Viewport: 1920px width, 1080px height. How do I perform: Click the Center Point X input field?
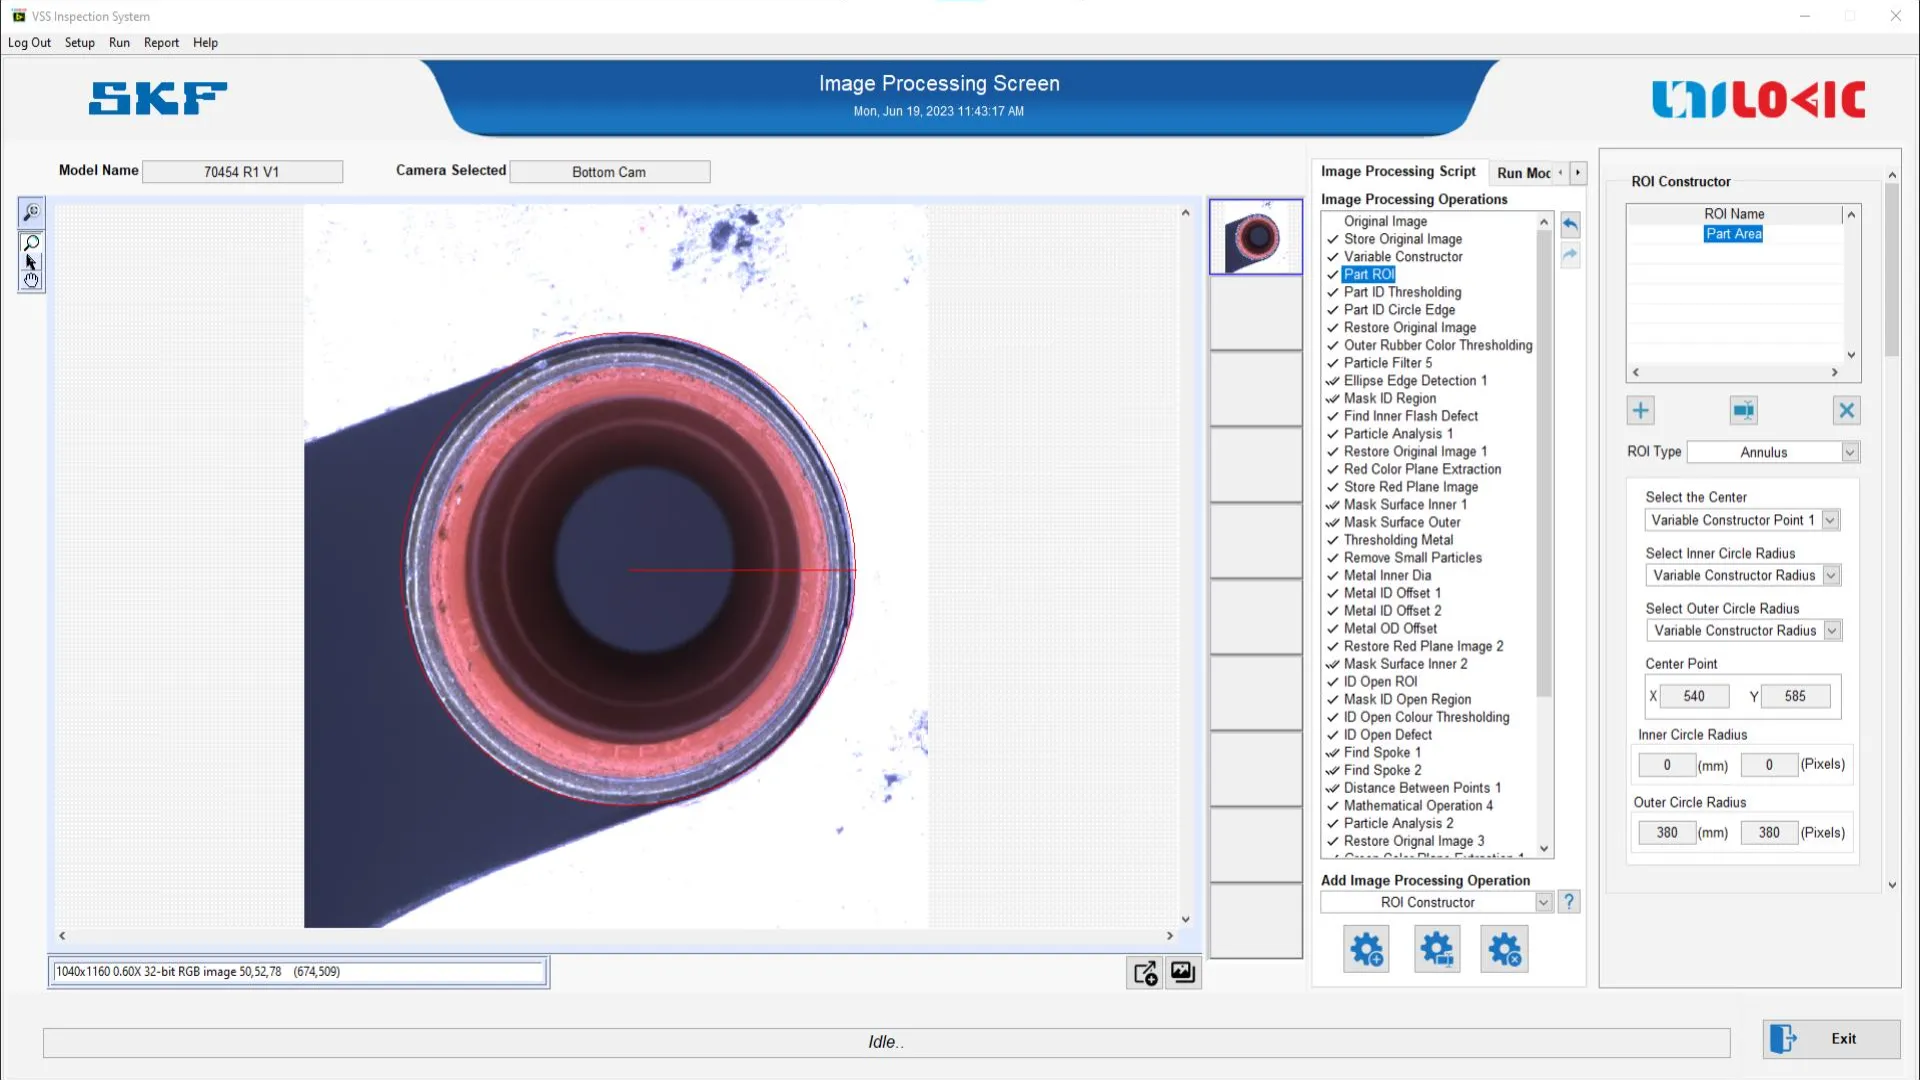click(x=1693, y=696)
